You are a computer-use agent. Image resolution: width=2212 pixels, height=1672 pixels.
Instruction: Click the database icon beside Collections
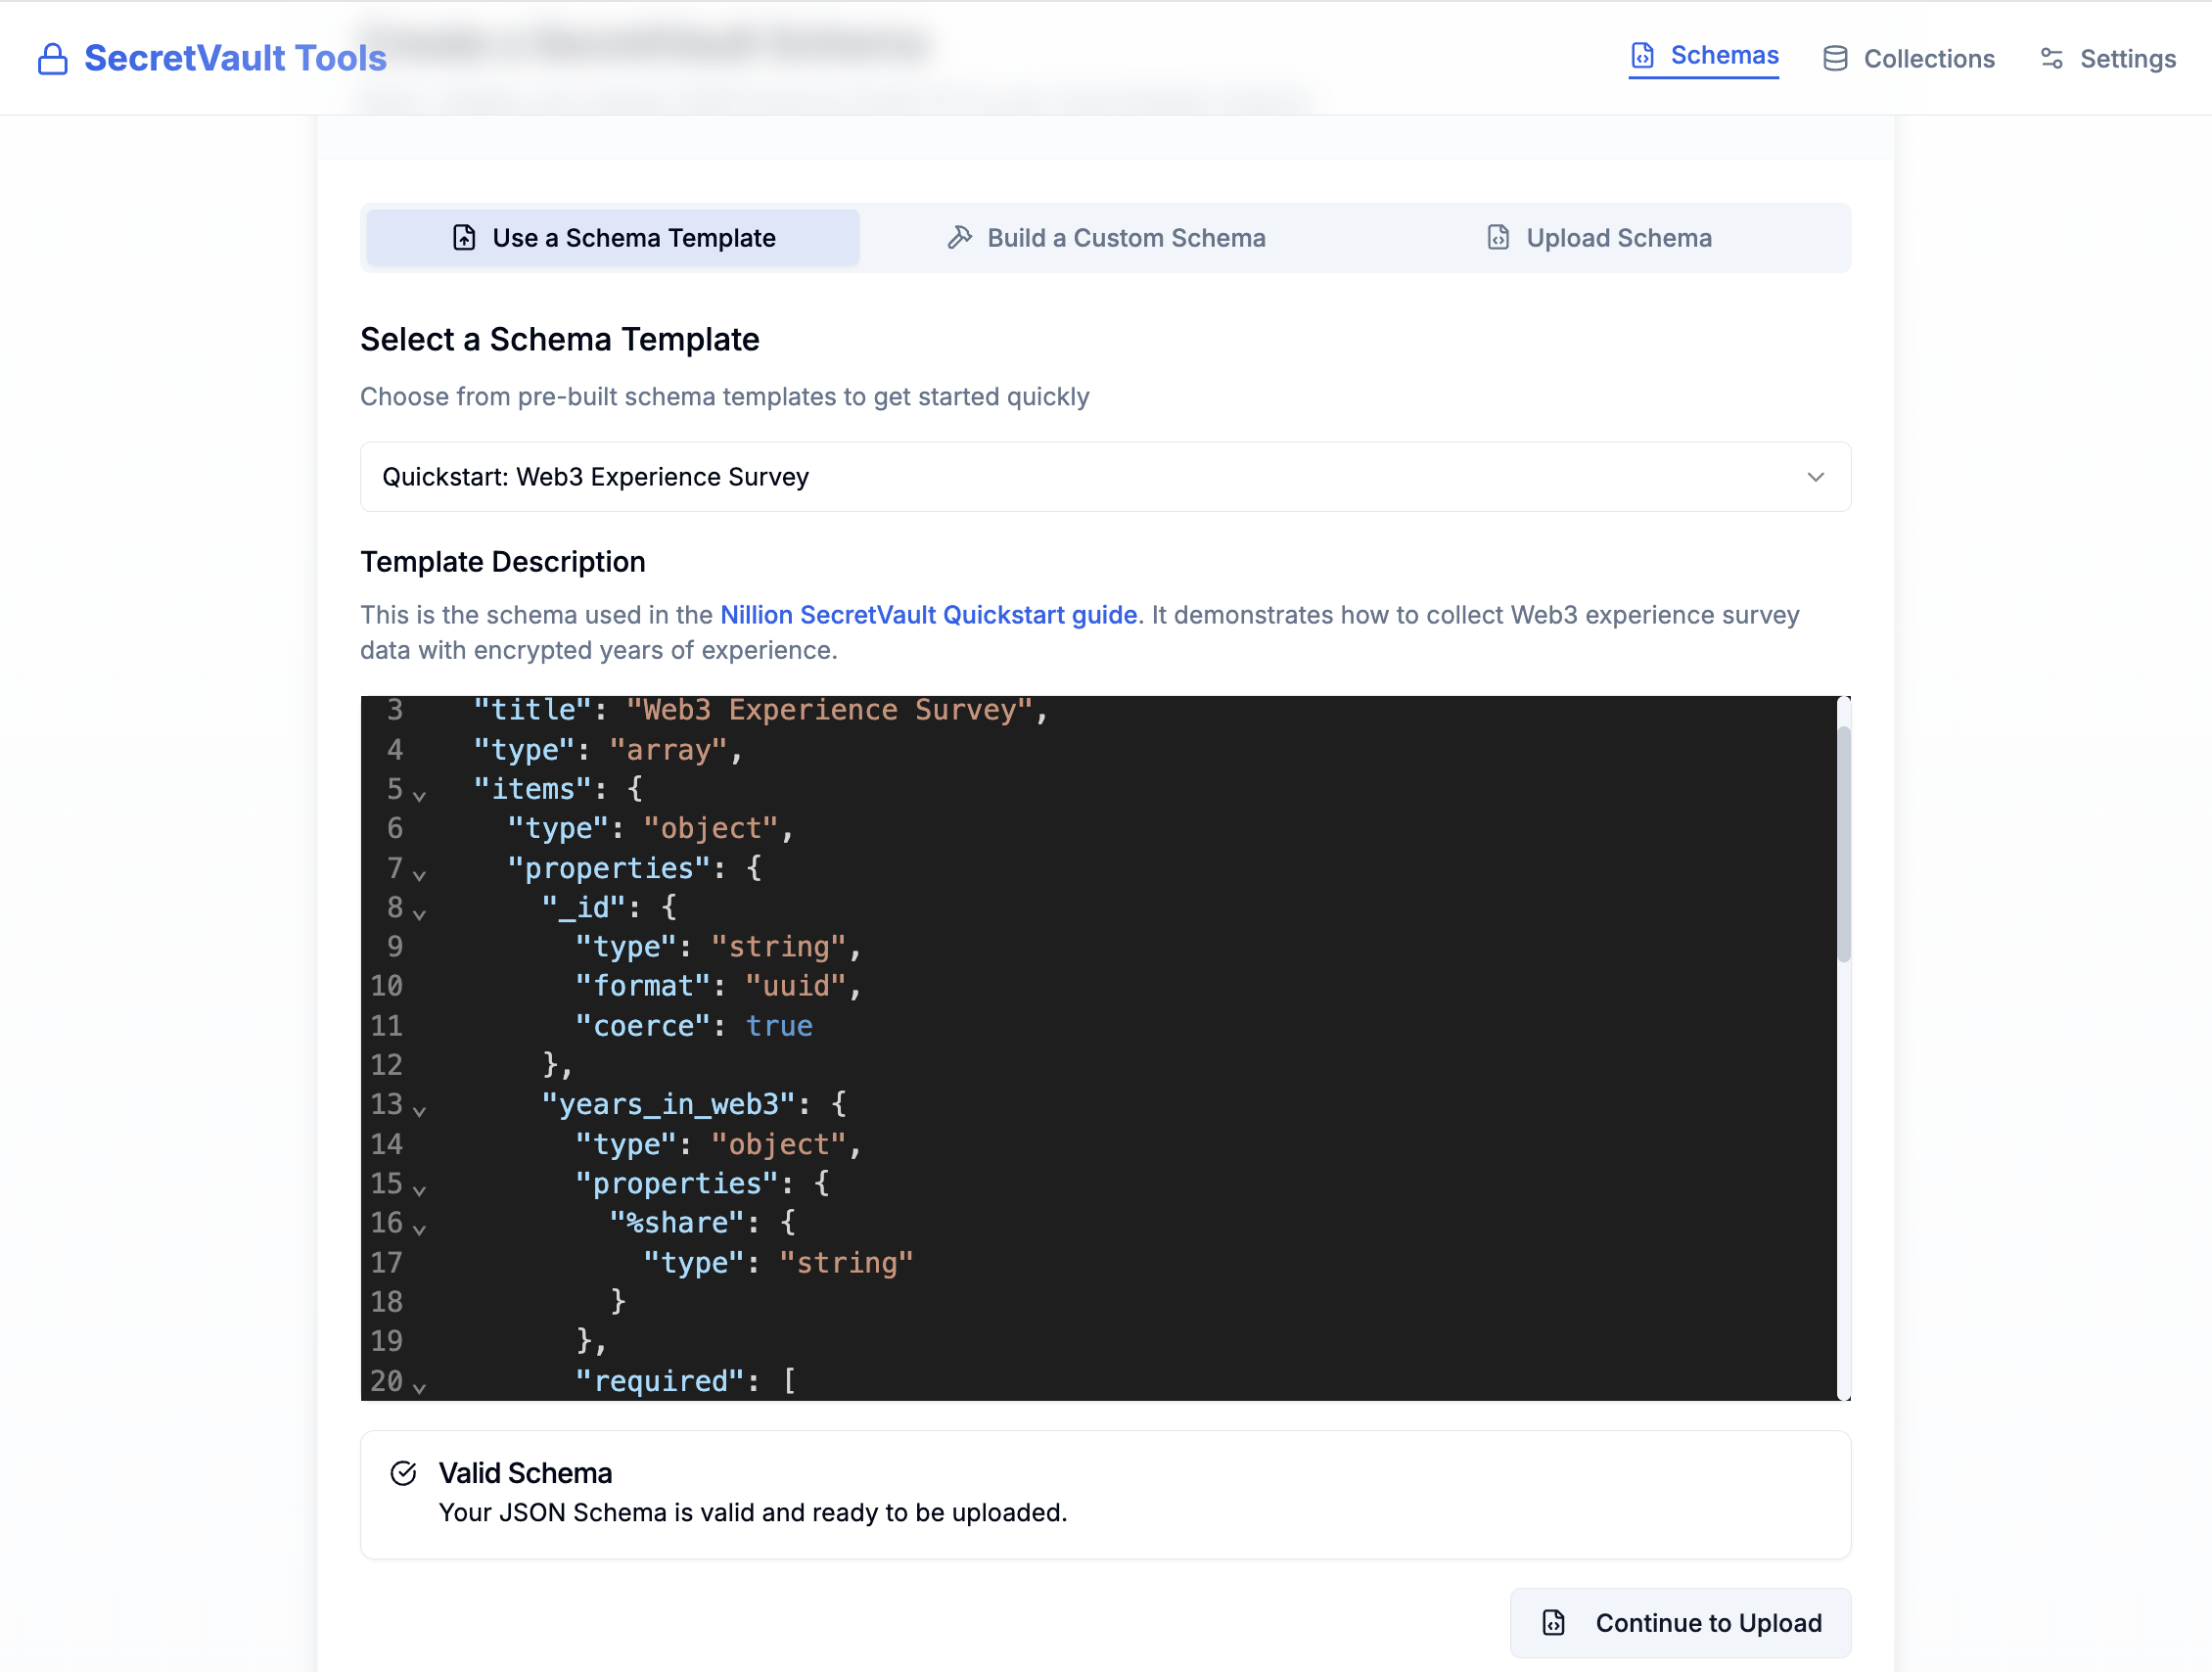(1835, 58)
